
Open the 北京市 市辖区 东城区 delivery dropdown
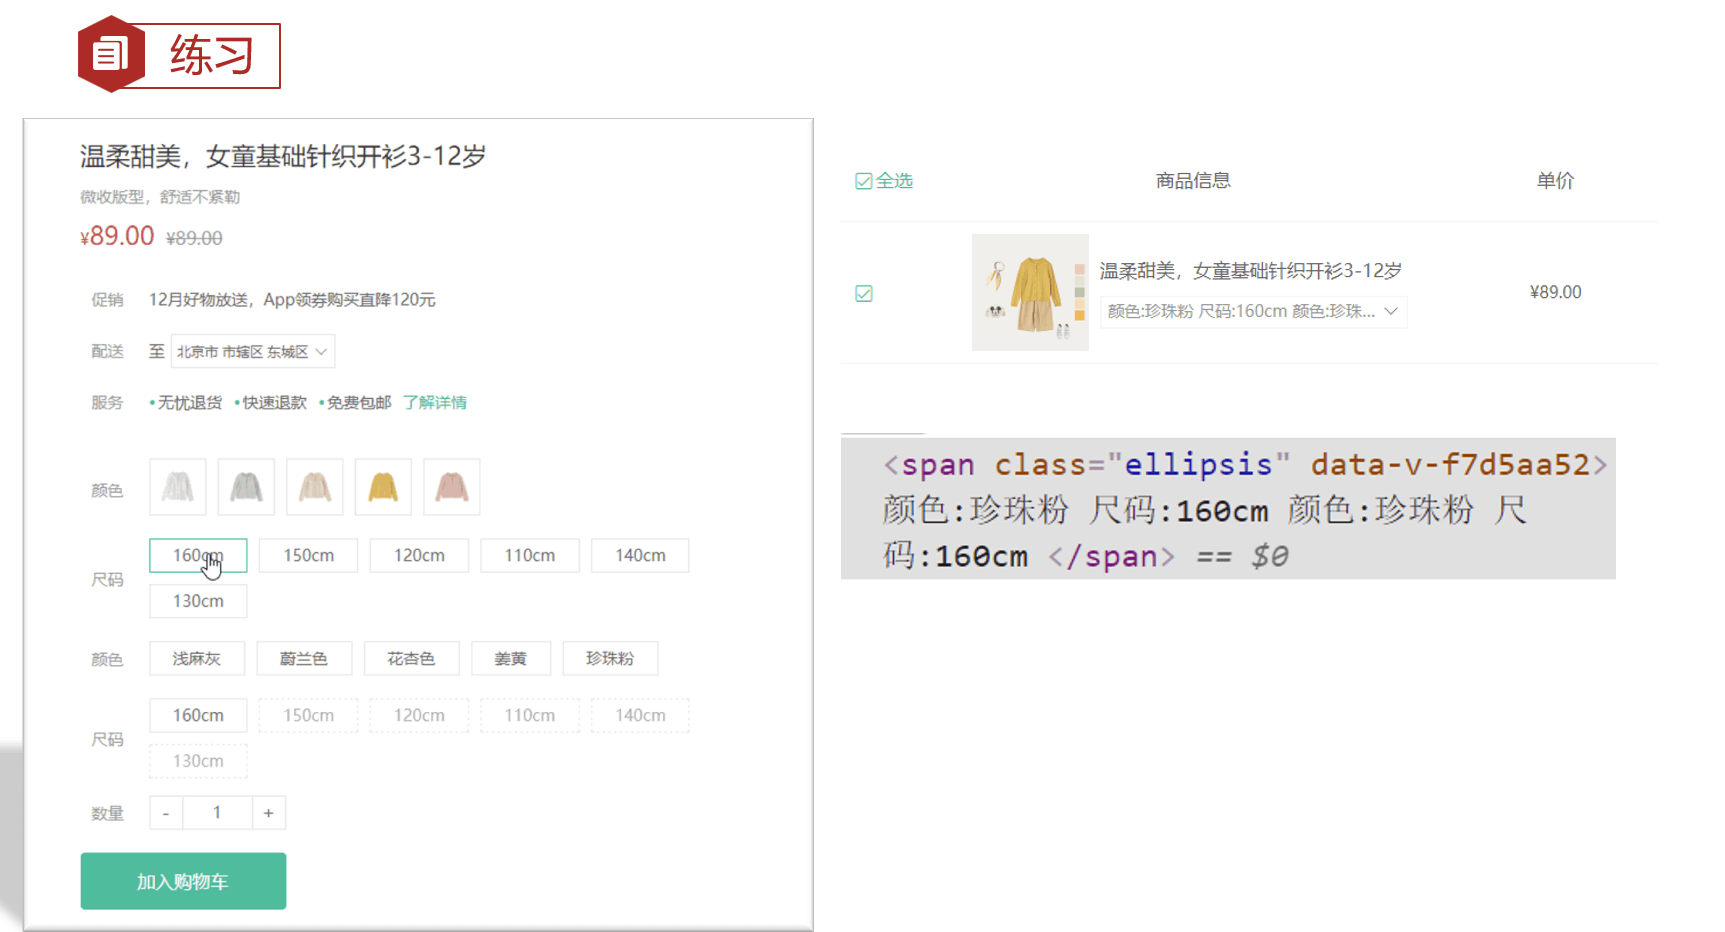252,351
